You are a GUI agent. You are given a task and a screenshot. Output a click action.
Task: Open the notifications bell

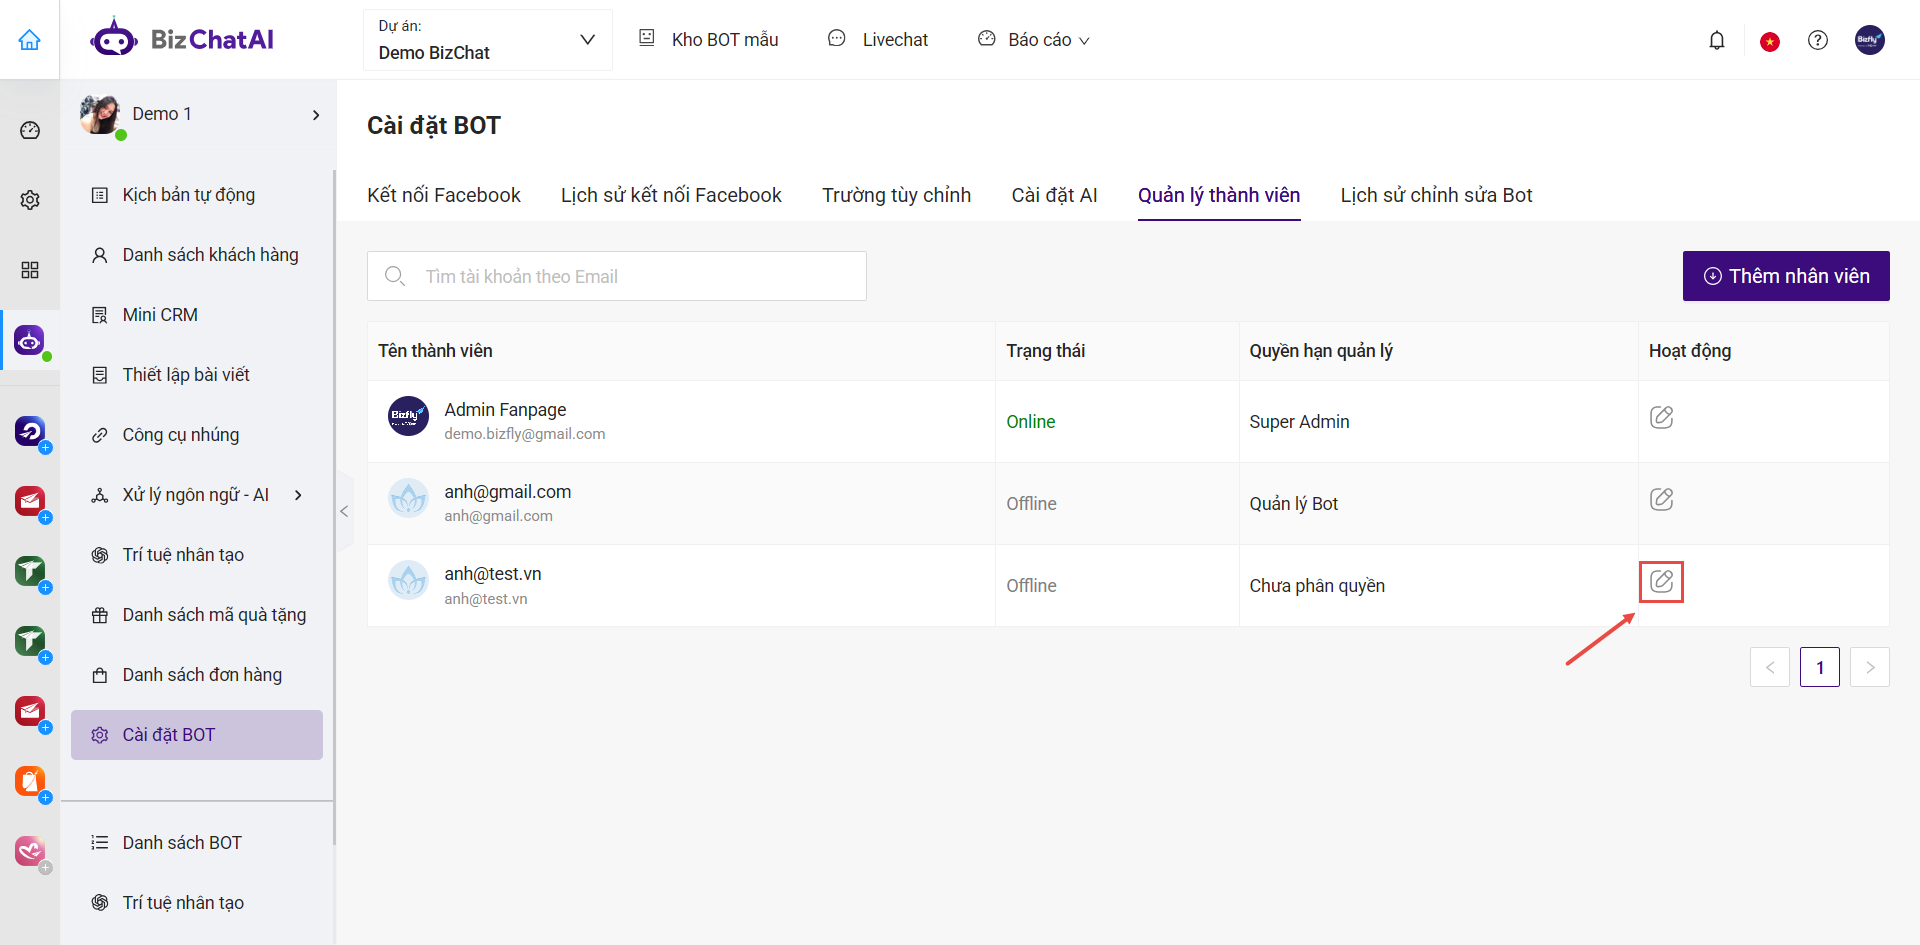pyautogui.click(x=1716, y=40)
